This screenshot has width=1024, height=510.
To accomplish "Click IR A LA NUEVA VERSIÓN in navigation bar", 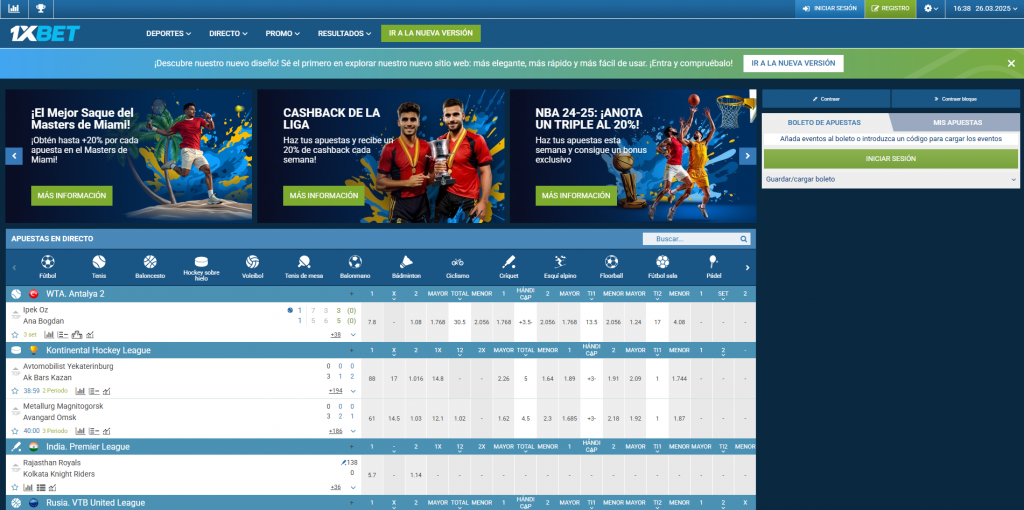I will (431, 33).
